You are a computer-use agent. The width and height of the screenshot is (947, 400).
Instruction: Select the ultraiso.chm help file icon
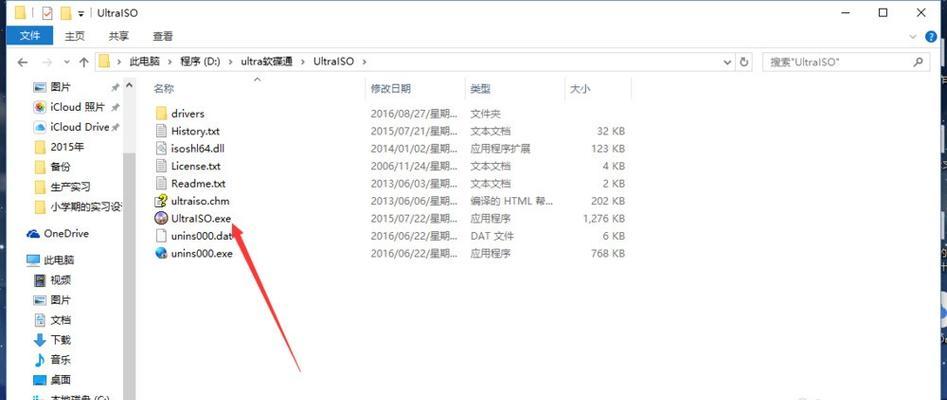(x=161, y=201)
